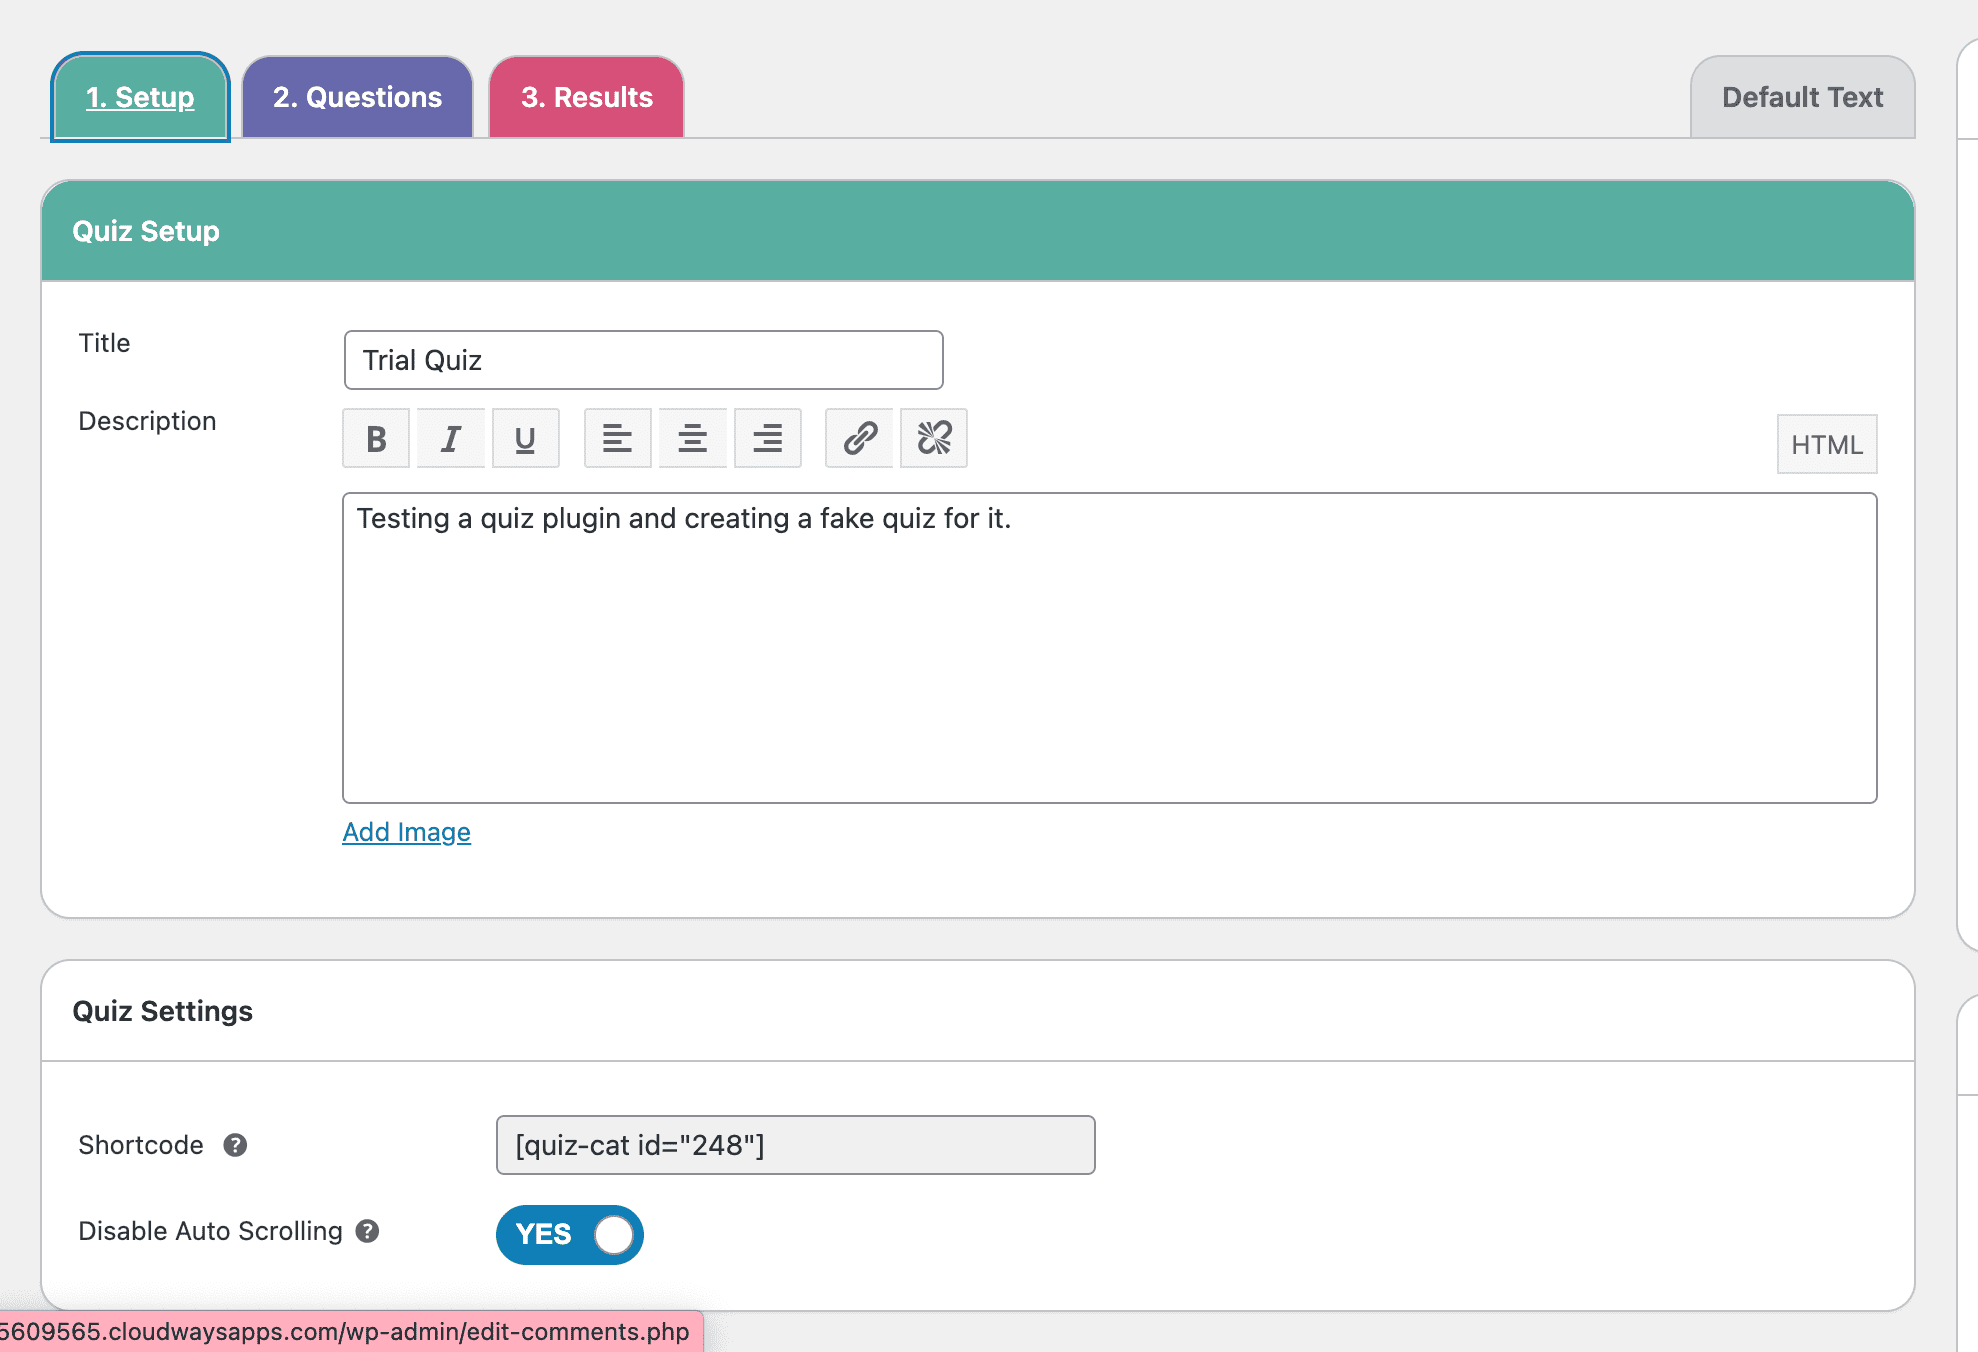1978x1352 pixels.
Task: Click the Disable Auto Scrolling label
Action: [210, 1231]
